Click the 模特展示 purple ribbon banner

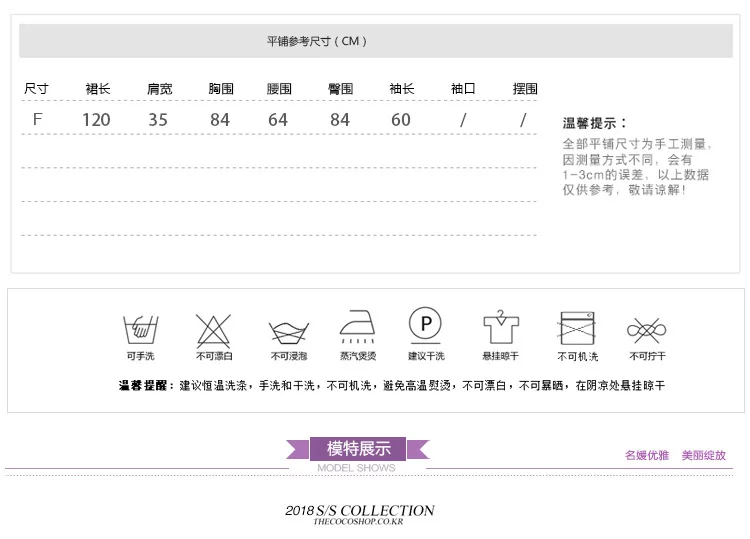point(358,449)
